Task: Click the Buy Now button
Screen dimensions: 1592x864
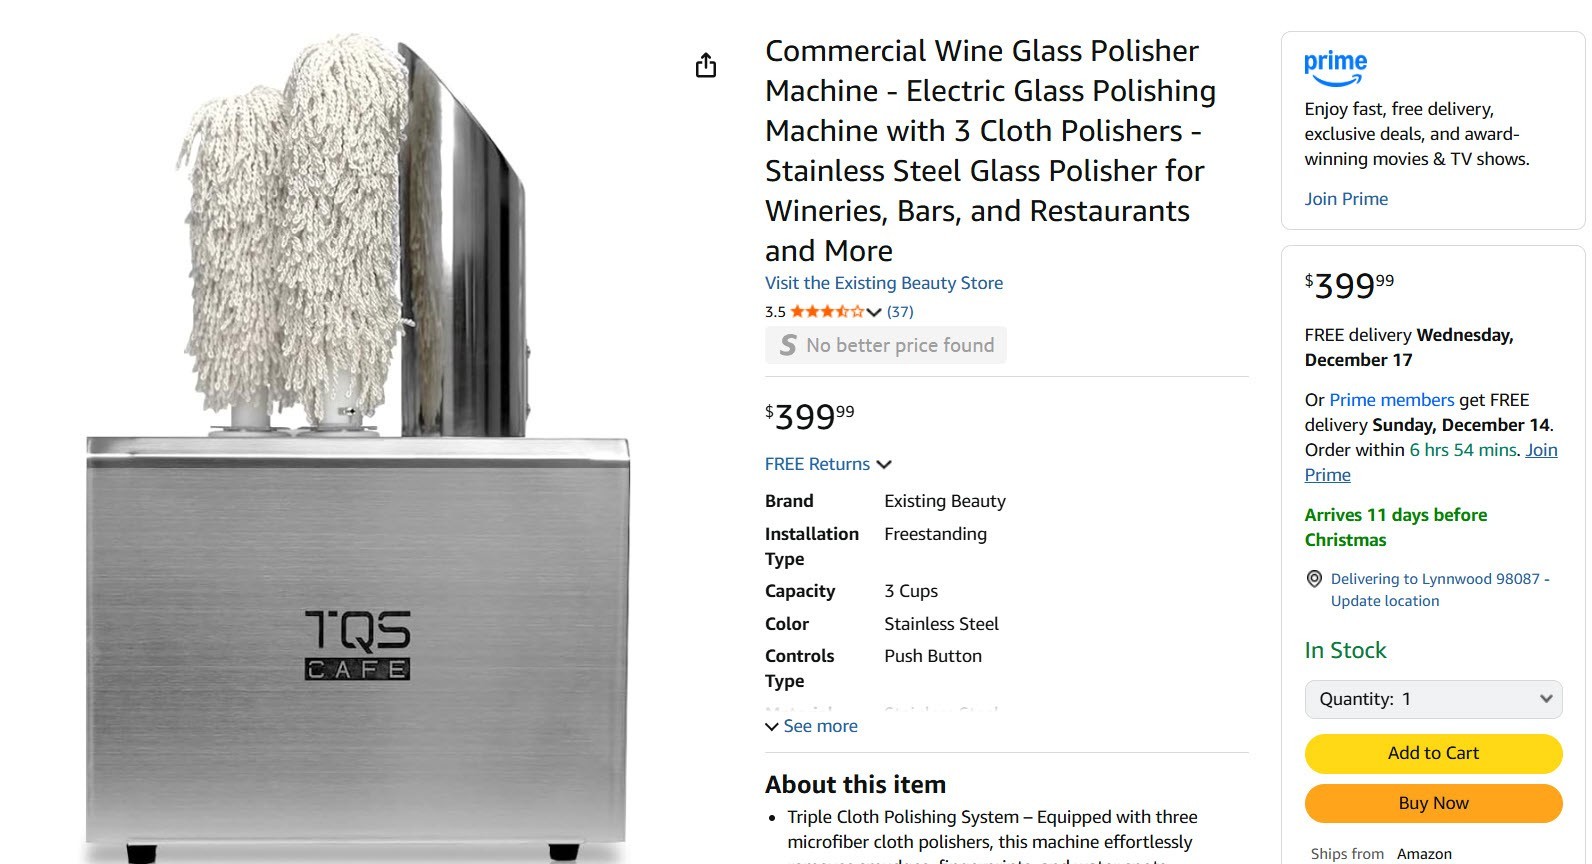Action: 1433,803
